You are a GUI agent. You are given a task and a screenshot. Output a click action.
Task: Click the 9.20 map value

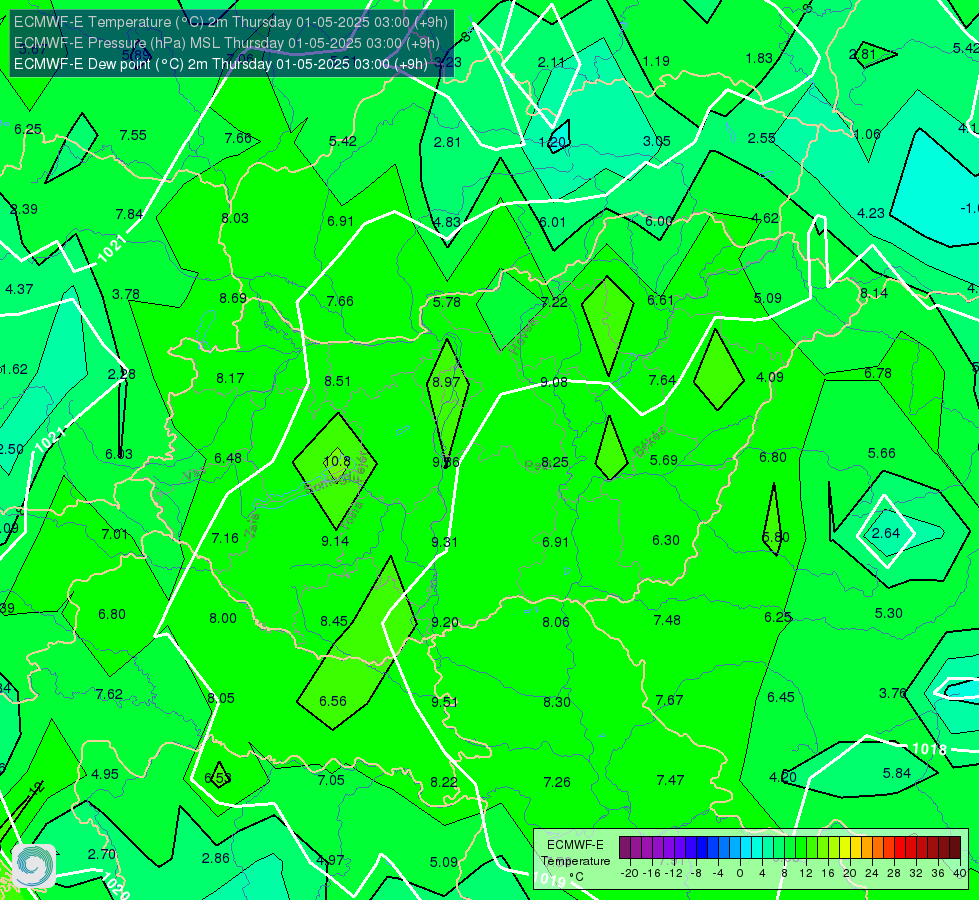[445, 623]
